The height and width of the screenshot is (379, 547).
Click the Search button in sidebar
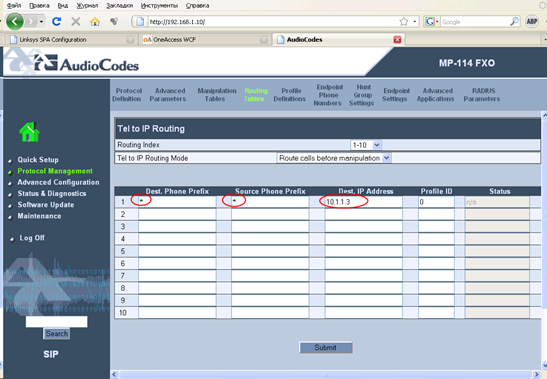pos(57,334)
